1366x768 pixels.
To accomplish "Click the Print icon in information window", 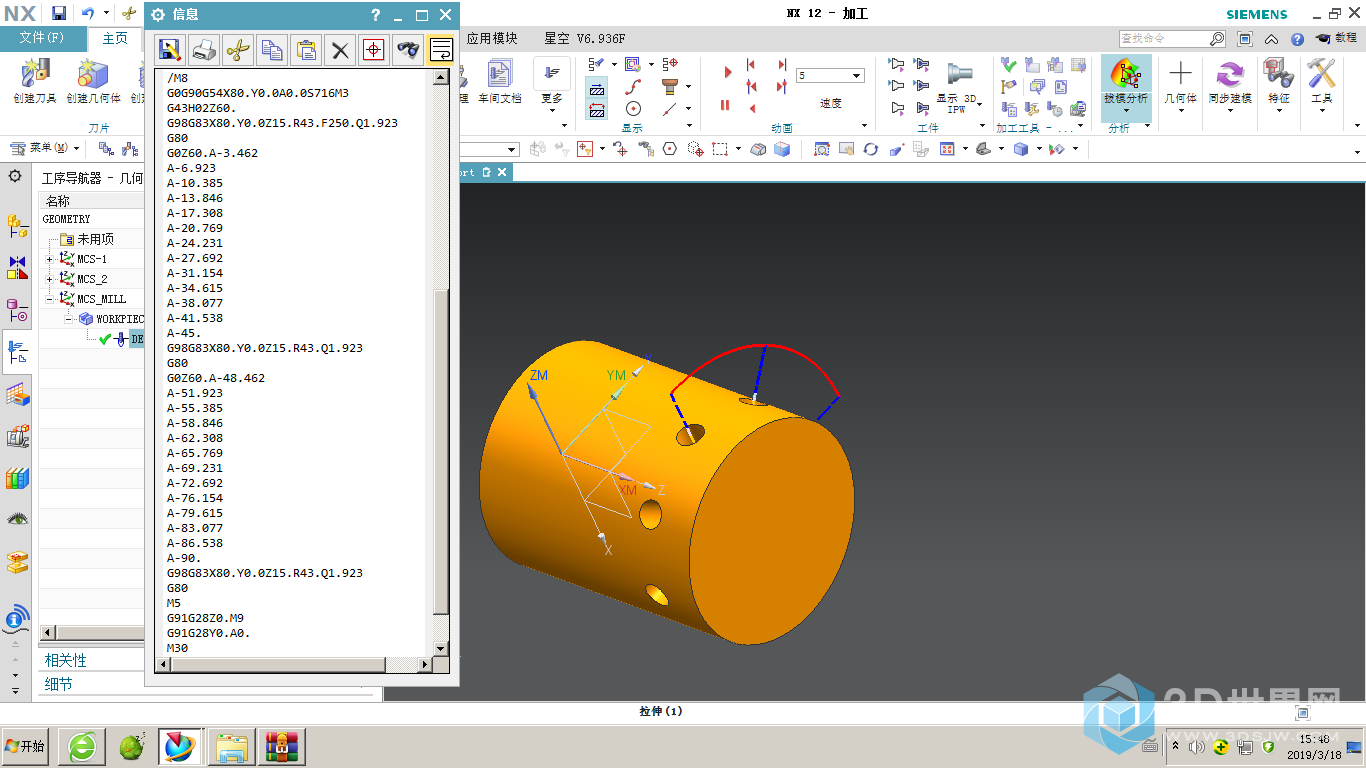I will click(204, 49).
